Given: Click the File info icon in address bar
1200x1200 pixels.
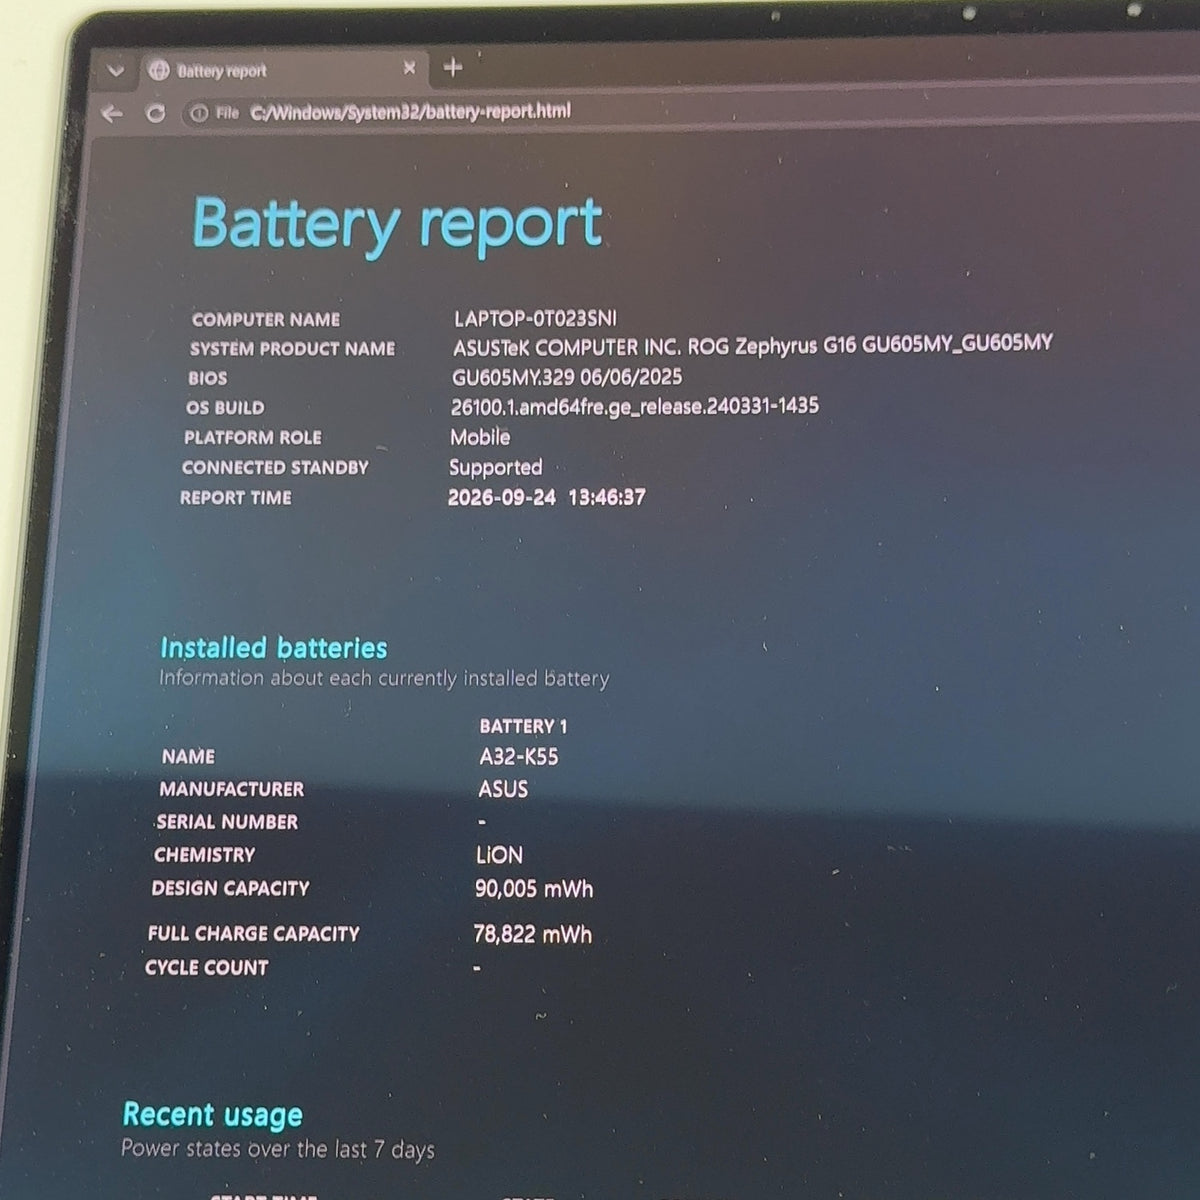Looking at the screenshot, I should coord(199,113).
